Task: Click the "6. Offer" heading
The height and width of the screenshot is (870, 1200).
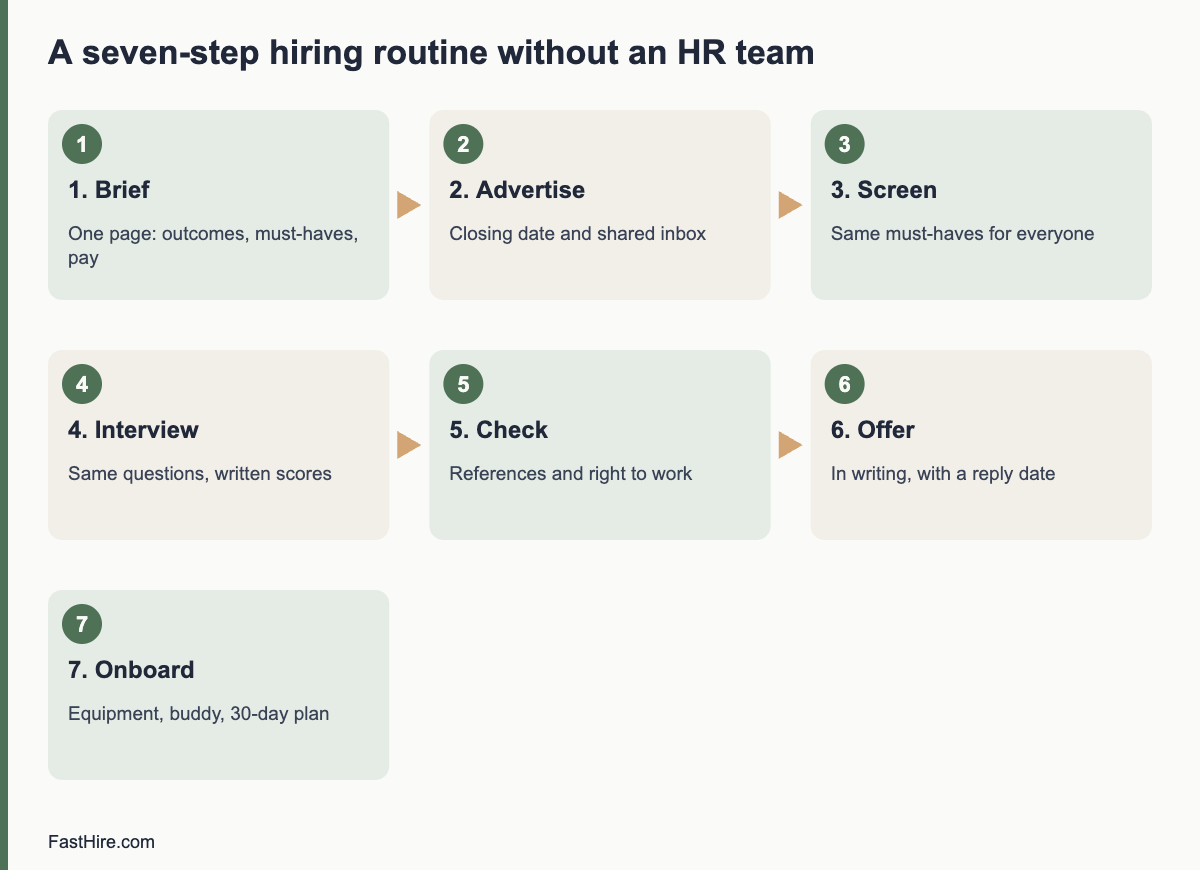Action: 873,430
